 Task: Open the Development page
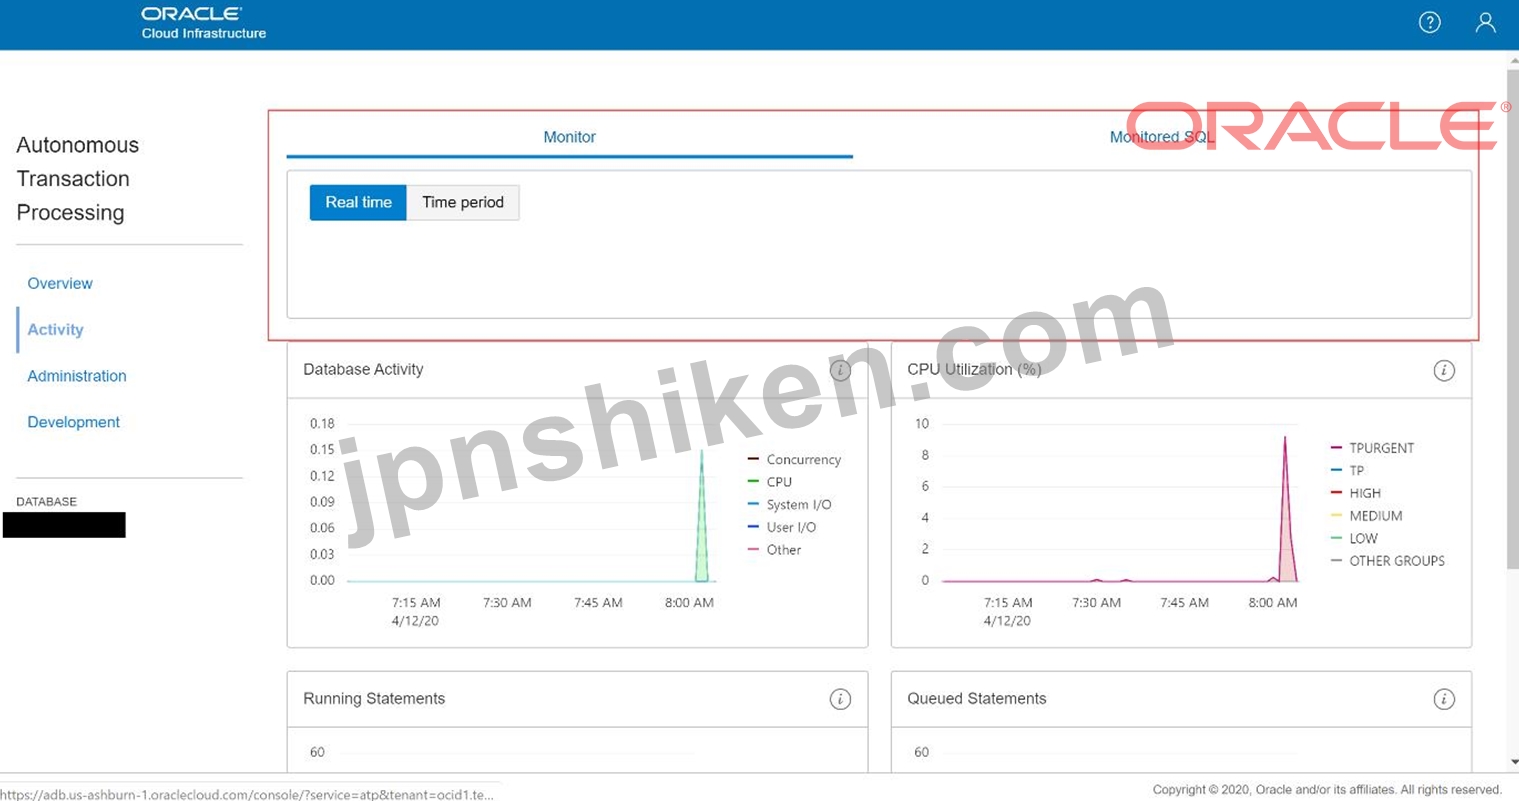click(x=73, y=422)
